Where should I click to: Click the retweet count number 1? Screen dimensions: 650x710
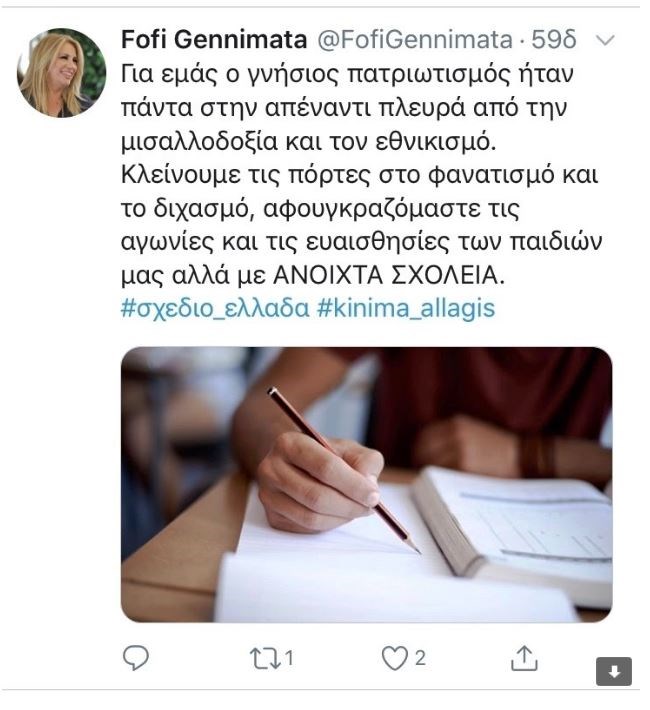click(x=289, y=658)
